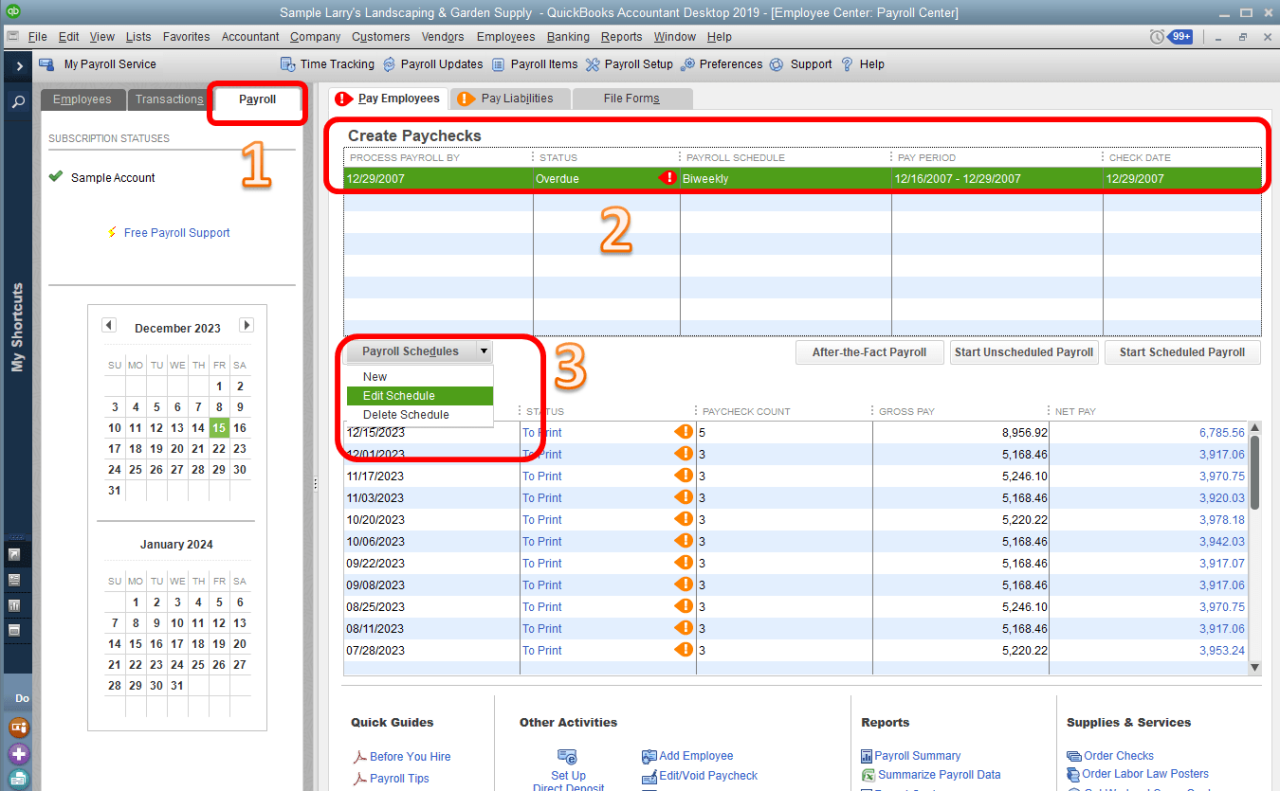The image size is (1280, 791).
Task: Open the Employees menu
Action: (505, 36)
